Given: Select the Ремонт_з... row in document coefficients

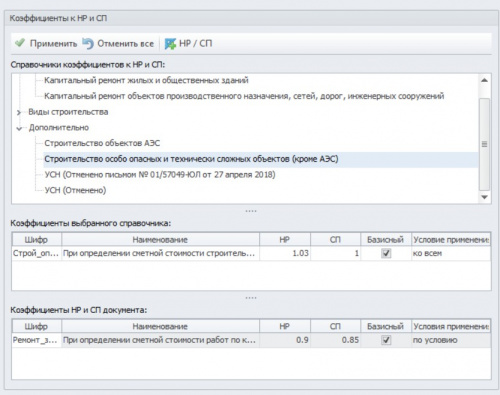Looking at the screenshot, I should pos(251,340).
